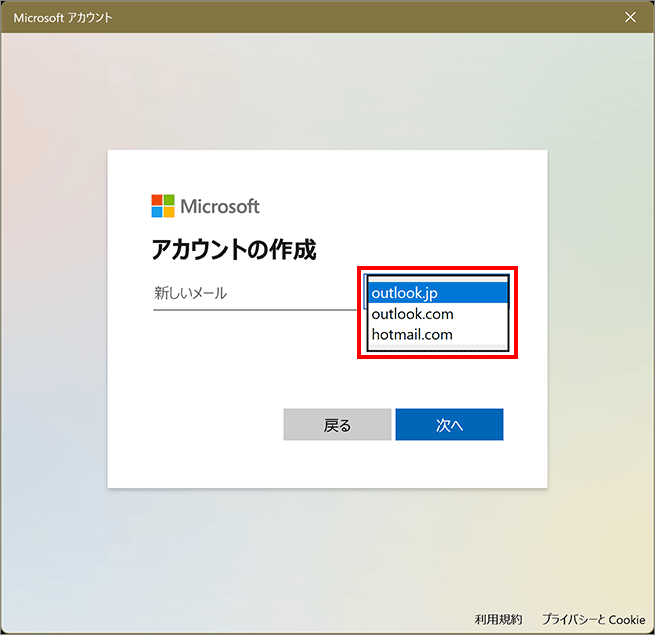Pick hotmail.com as the email domain
The image size is (655, 635).
click(x=438, y=334)
